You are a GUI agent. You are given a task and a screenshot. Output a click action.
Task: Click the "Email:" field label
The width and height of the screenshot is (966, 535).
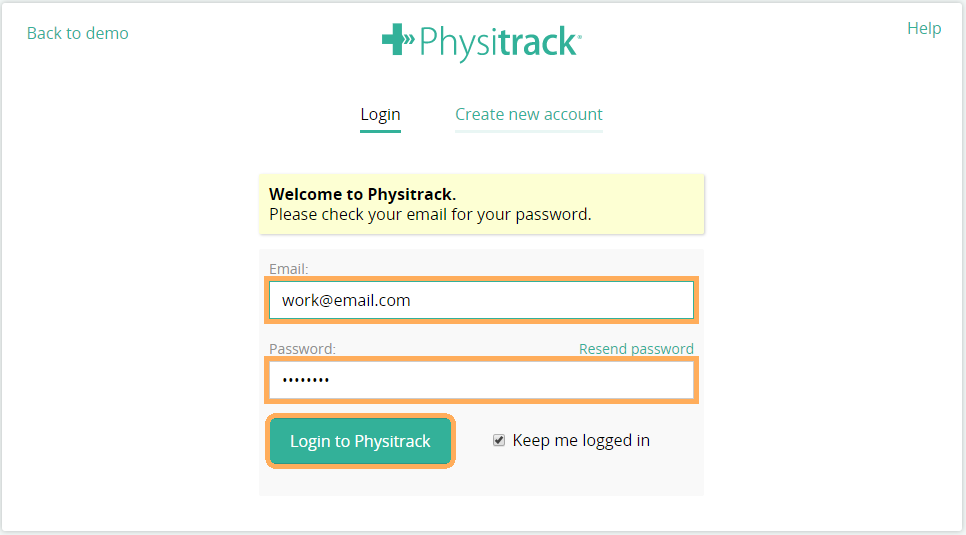click(289, 269)
